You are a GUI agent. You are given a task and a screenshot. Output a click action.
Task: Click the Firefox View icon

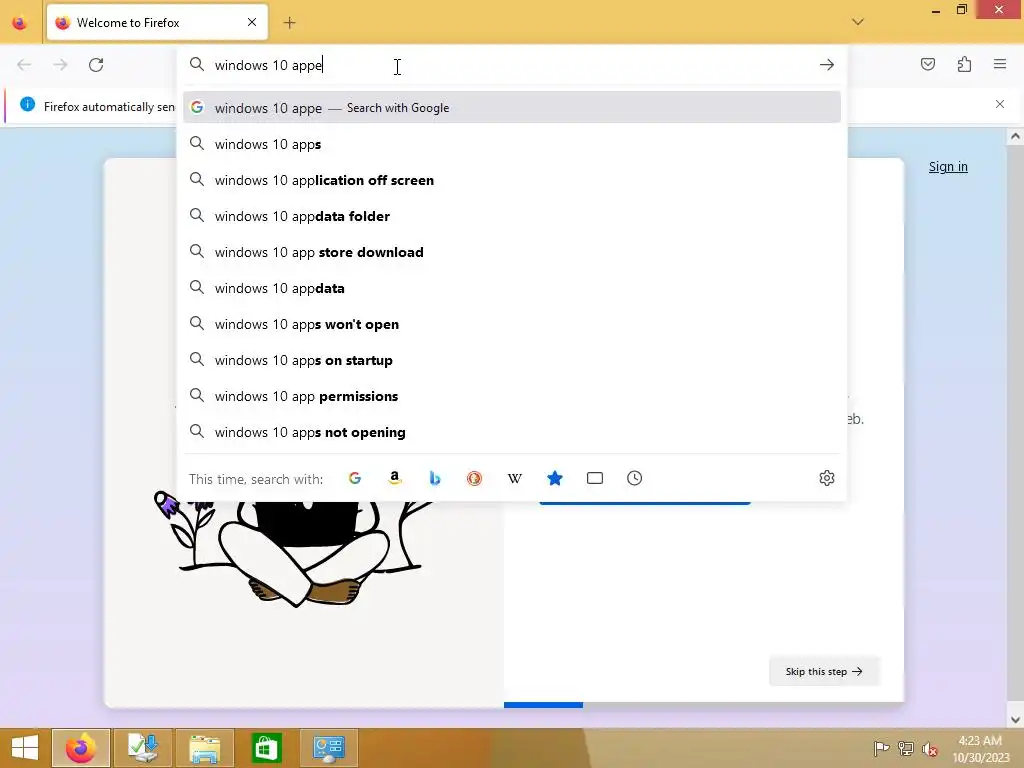click(x=20, y=23)
